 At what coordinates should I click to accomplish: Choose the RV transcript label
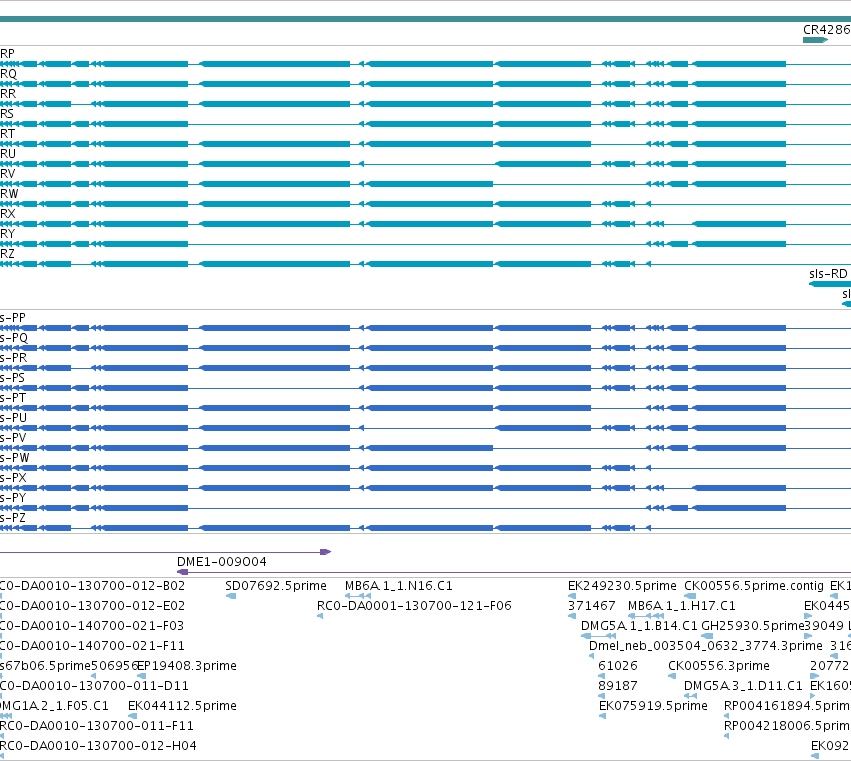pyautogui.click(x=8, y=174)
